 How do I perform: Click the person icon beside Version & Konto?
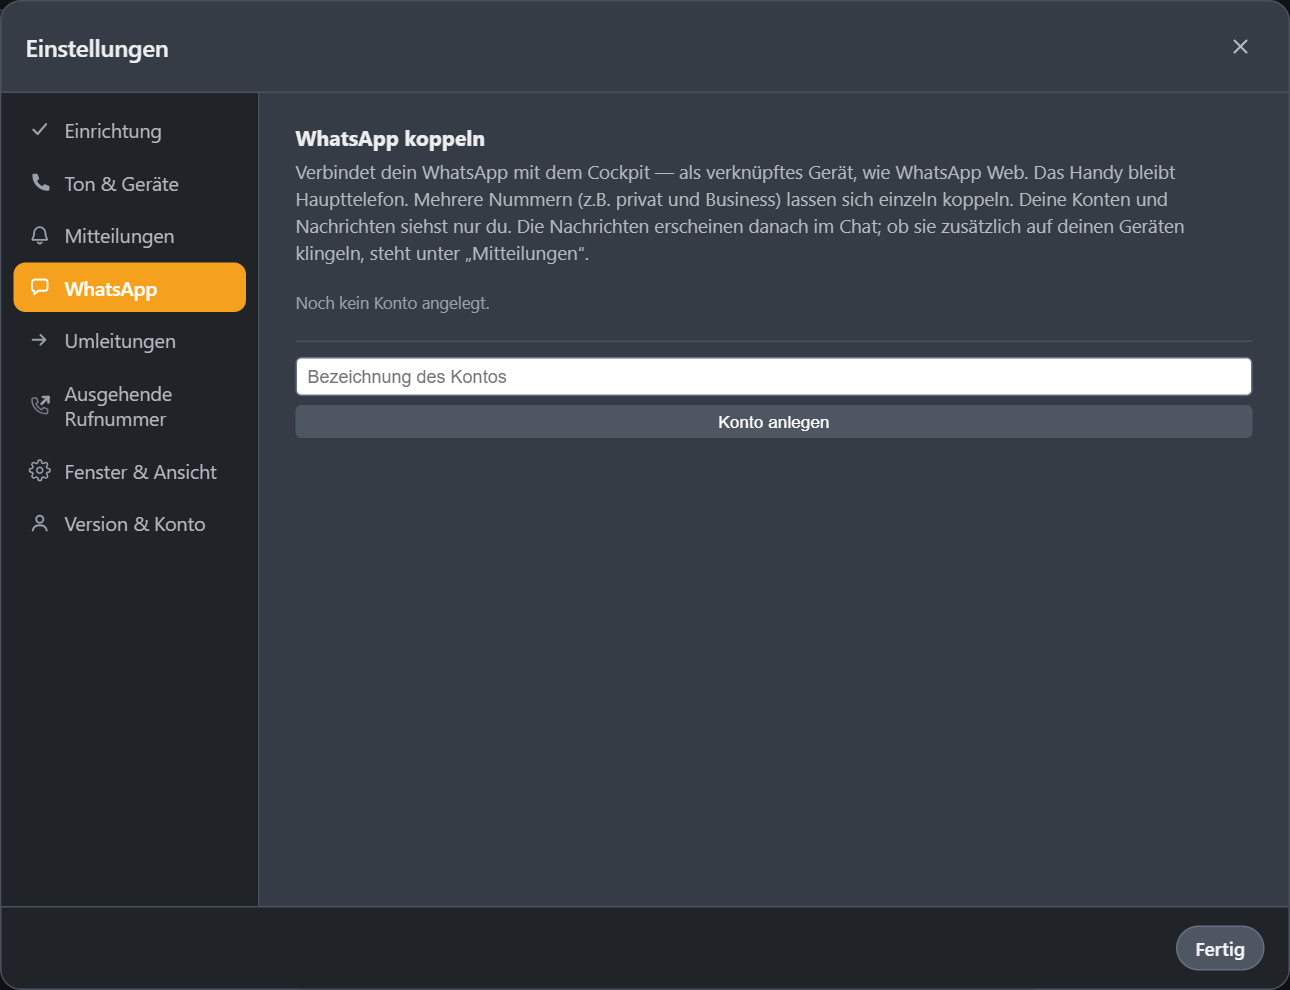click(x=40, y=523)
